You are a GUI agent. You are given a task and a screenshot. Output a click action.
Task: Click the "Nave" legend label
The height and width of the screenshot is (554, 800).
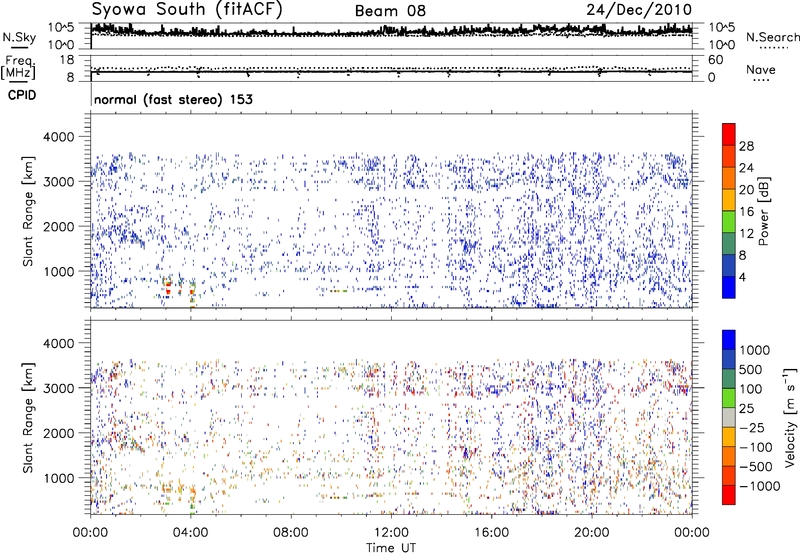coord(761,69)
